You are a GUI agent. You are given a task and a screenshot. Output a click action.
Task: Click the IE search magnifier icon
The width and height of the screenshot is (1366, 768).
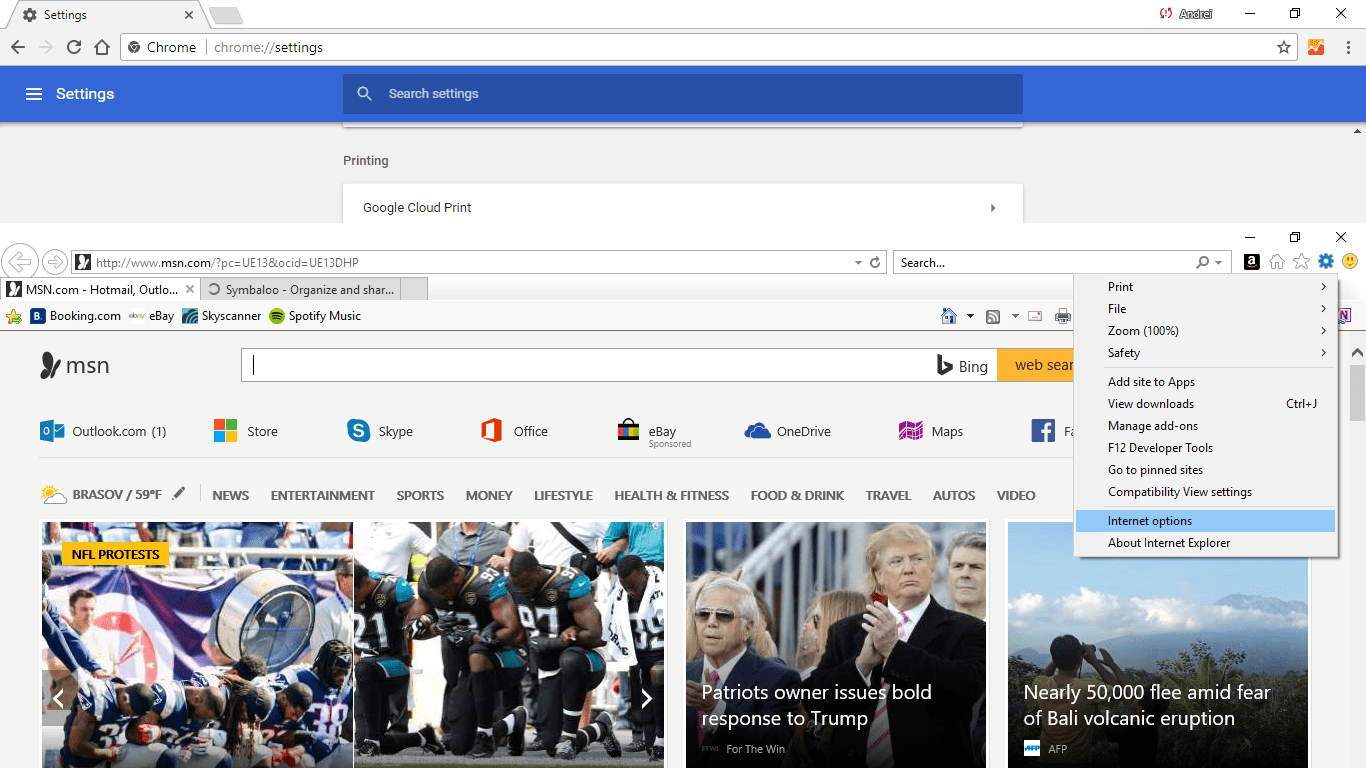tap(1203, 262)
